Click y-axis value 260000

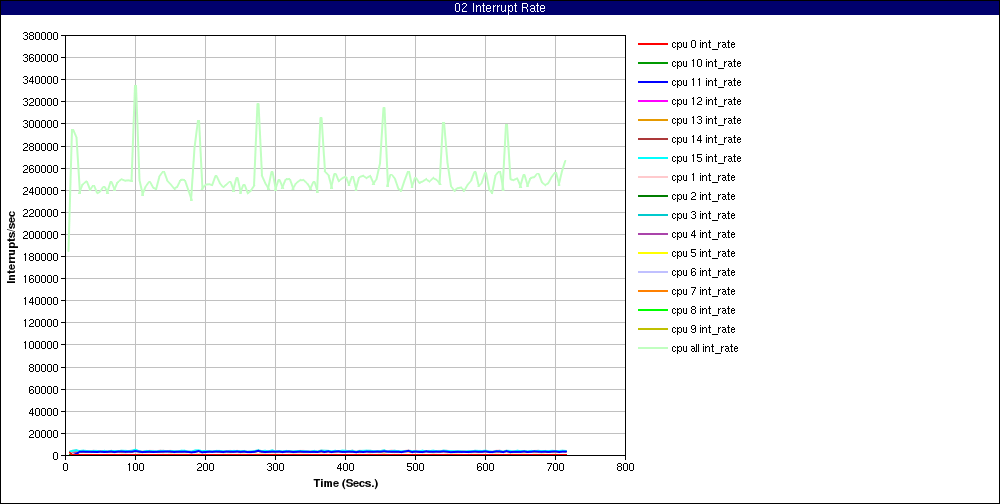pos(42,168)
